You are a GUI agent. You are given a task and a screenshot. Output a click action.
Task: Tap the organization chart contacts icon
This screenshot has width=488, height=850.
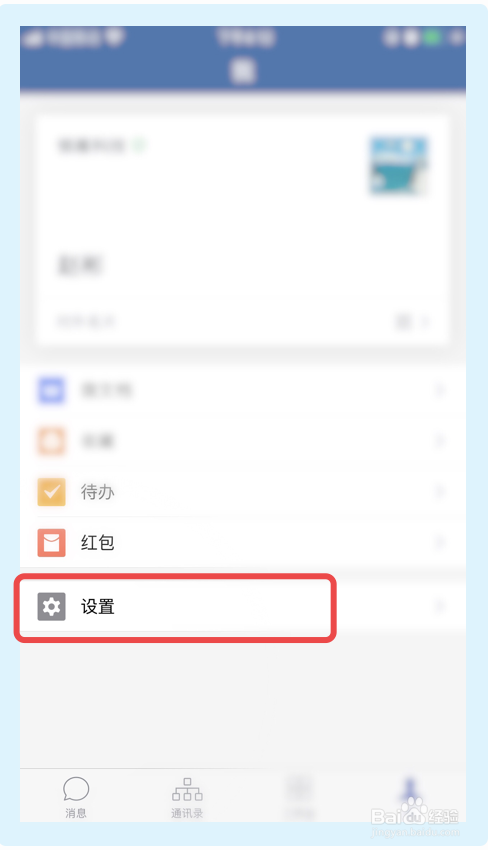187,789
